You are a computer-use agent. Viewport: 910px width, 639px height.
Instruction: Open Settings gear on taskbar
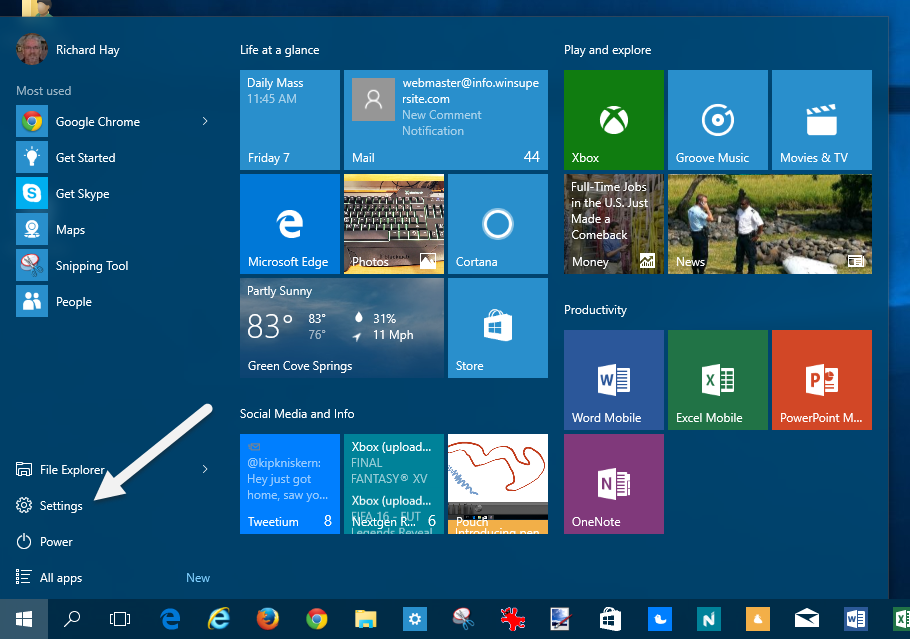click(x=414, y=619)
